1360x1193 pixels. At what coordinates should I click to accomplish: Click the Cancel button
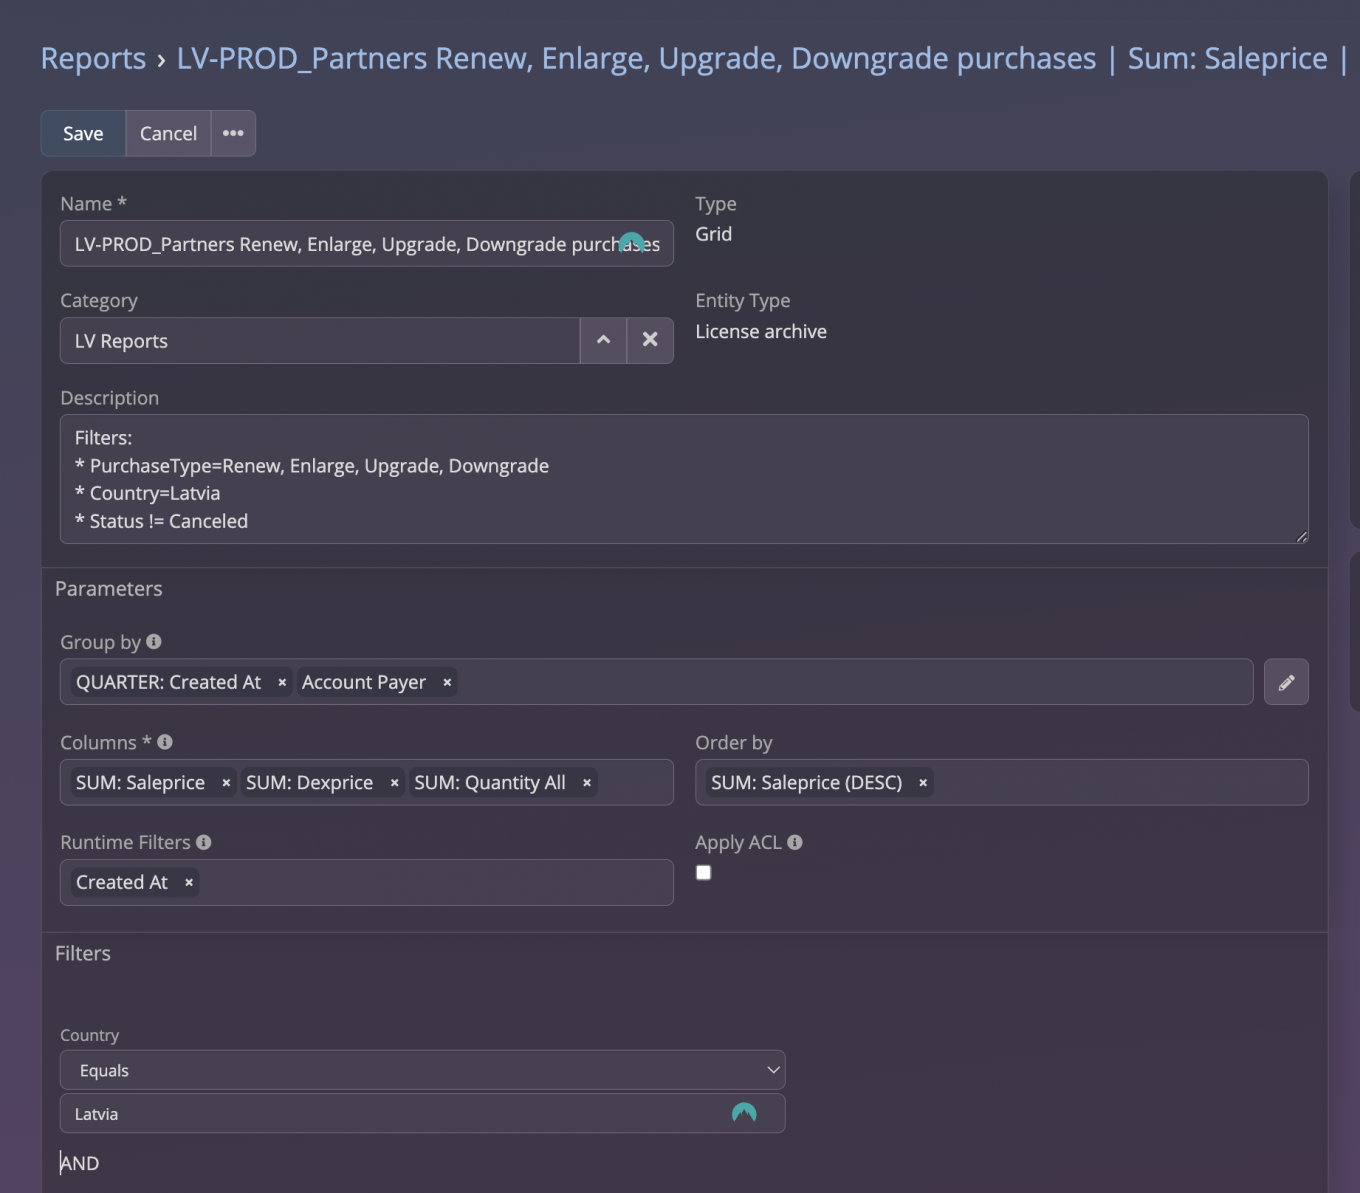pos(168,134)
